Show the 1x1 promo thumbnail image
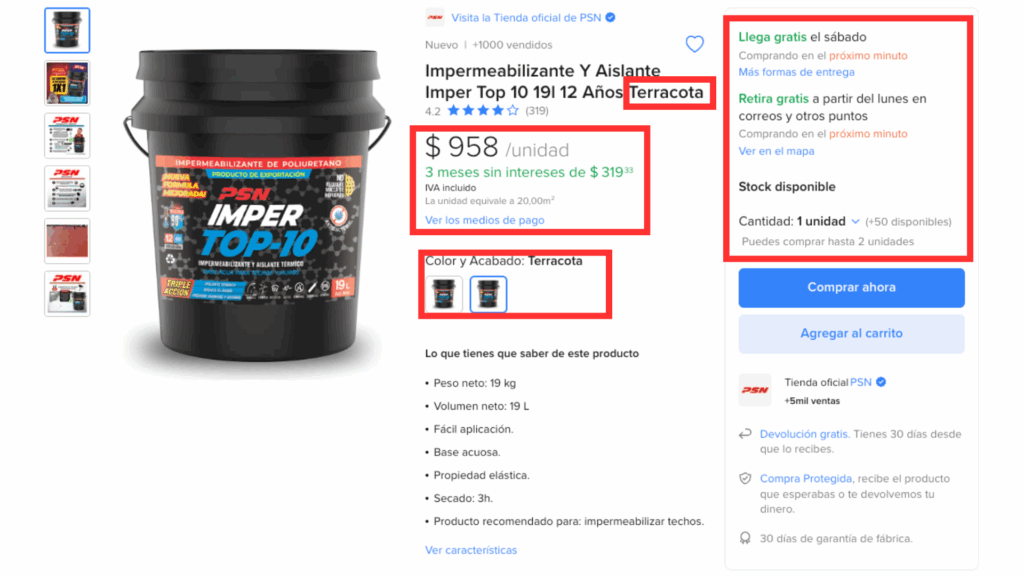This screenshot has height=576, width=1024. 67,83
